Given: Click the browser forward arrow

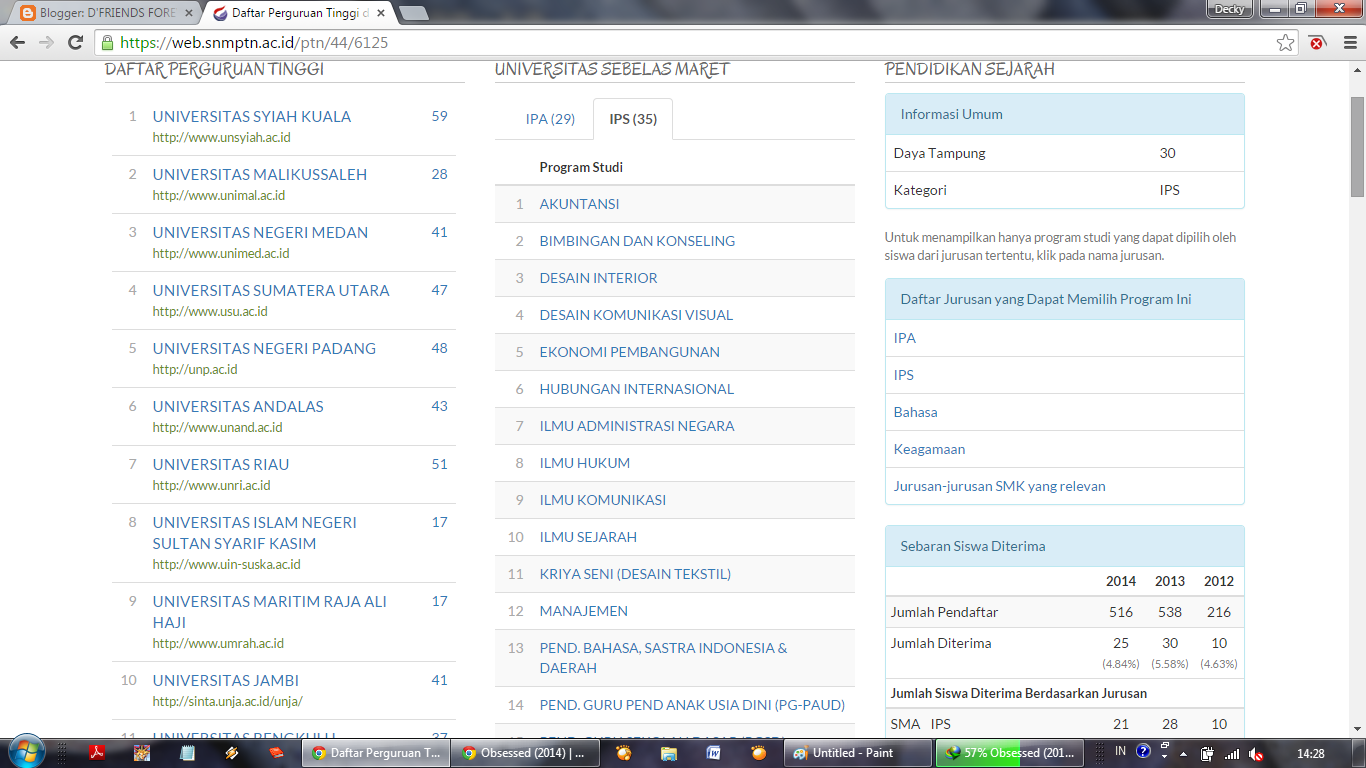Looking at the screenshot, I should 46,43.
